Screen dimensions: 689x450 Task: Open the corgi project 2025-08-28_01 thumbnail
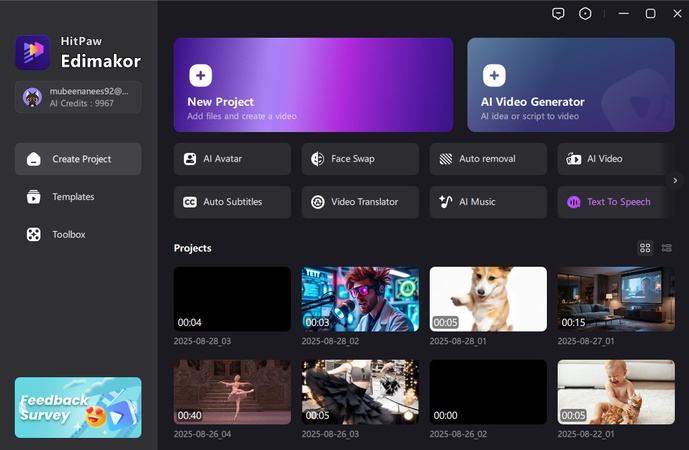(x=488, y=299)
